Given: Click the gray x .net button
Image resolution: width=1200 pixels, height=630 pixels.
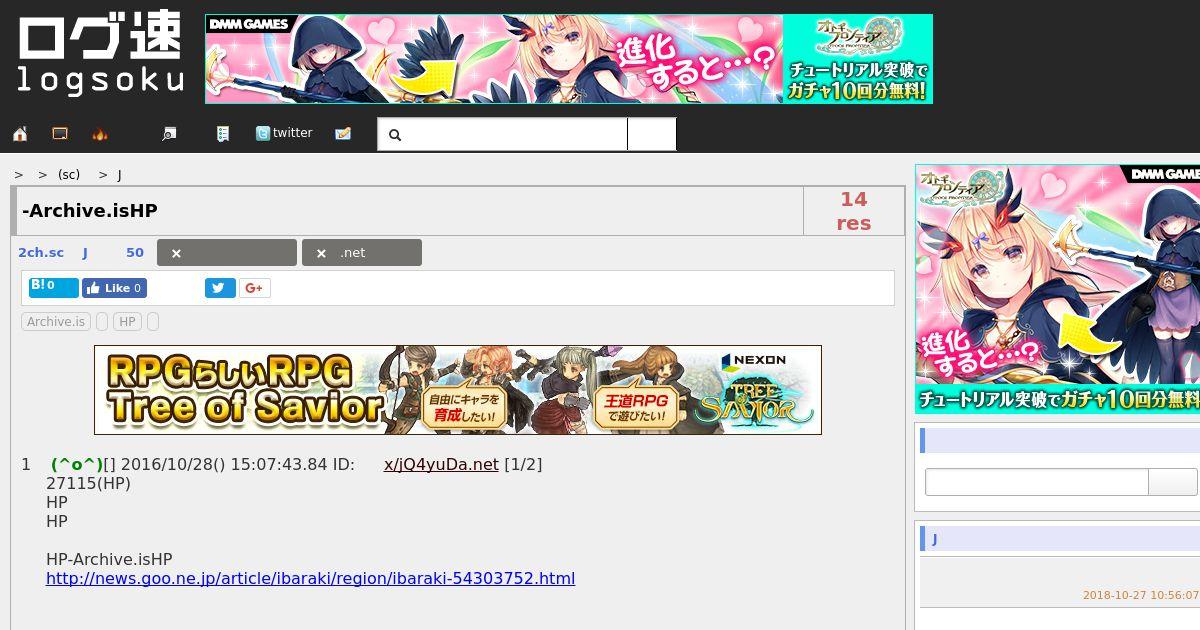Looking at the screenshot, I should pyautogui.click(x=362, y=253).
